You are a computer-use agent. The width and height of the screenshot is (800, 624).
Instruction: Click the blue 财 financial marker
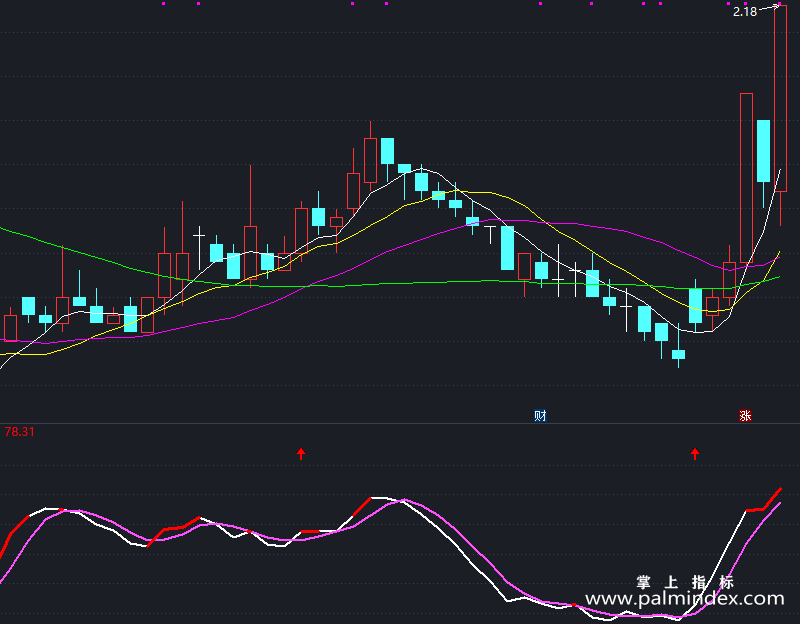[x=540, y=416]
